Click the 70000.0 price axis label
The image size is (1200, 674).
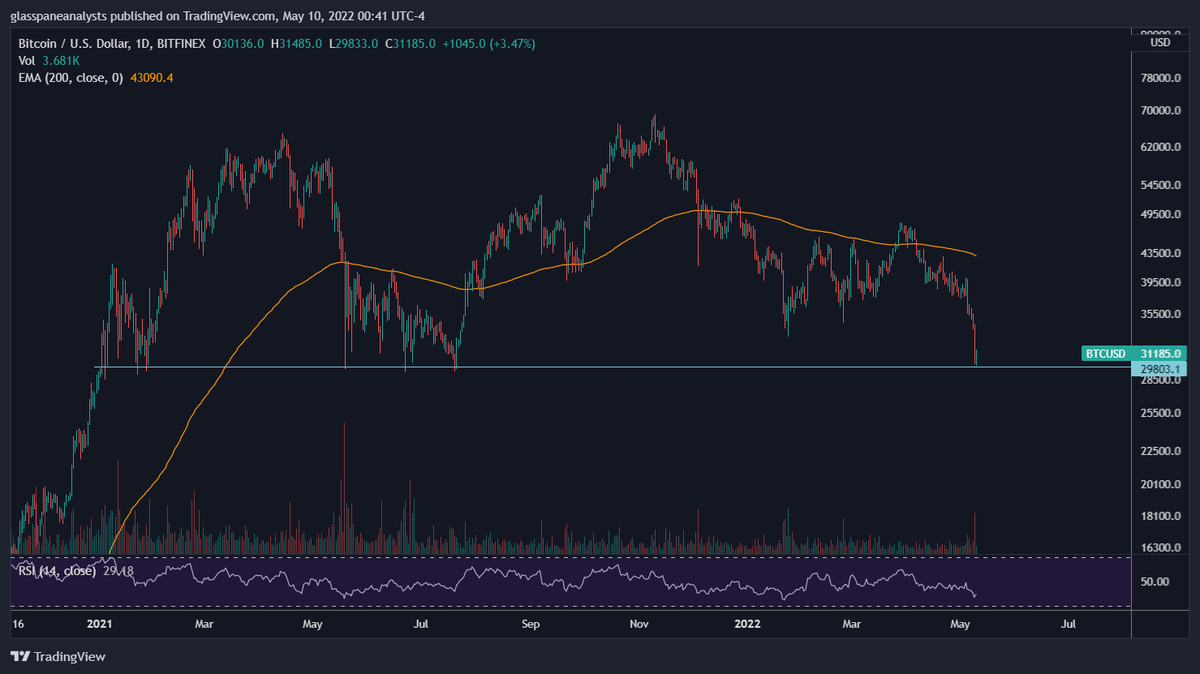[x=1163, y=111]
